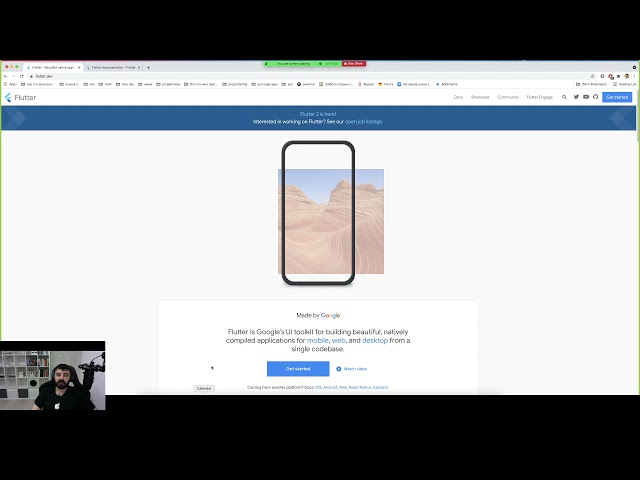Open Flutter's Twitter icon link
640x480 pixels.
click(x=576, y=97)
